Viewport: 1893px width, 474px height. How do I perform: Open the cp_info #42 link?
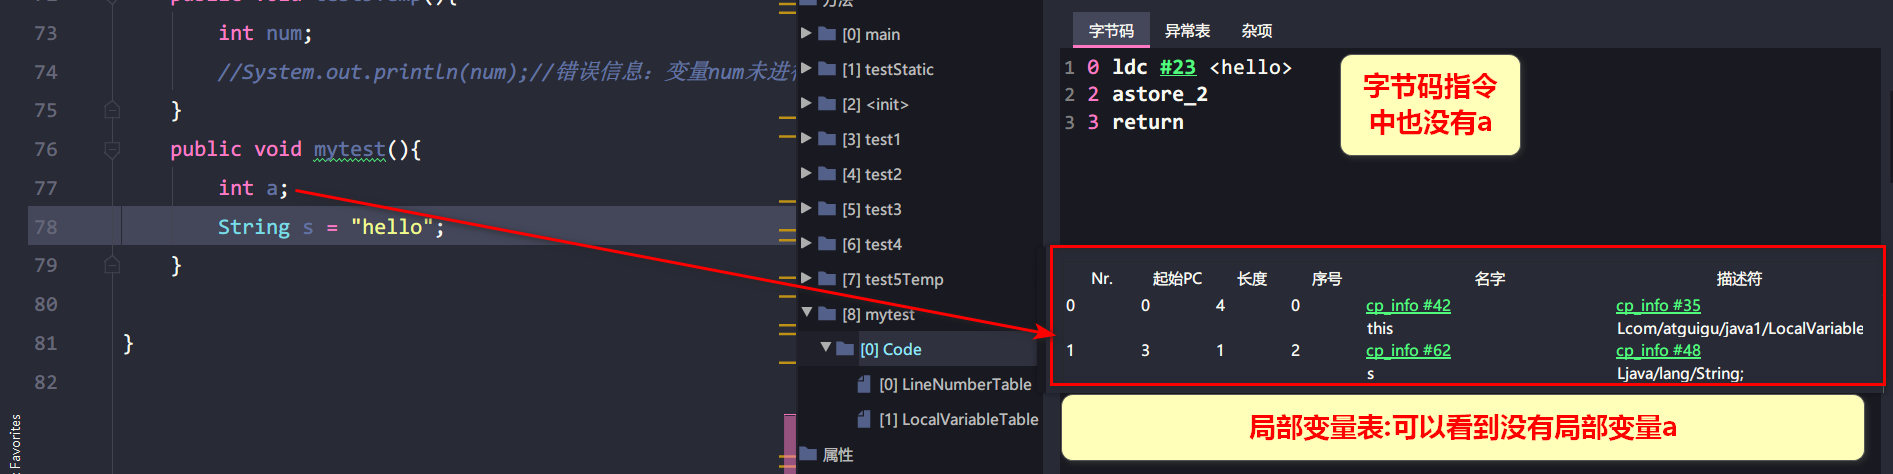[x=1408, y=306]
